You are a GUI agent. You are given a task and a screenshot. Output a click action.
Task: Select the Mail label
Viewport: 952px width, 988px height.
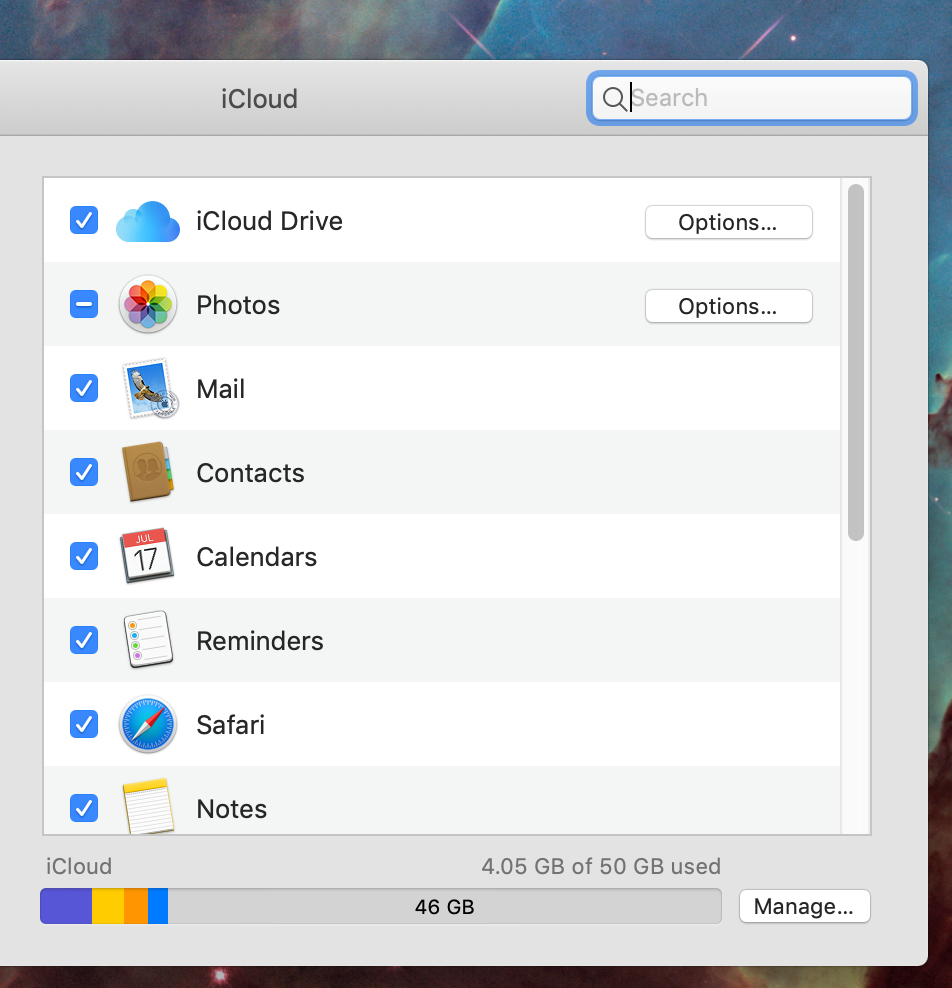(x=221, y=389)
